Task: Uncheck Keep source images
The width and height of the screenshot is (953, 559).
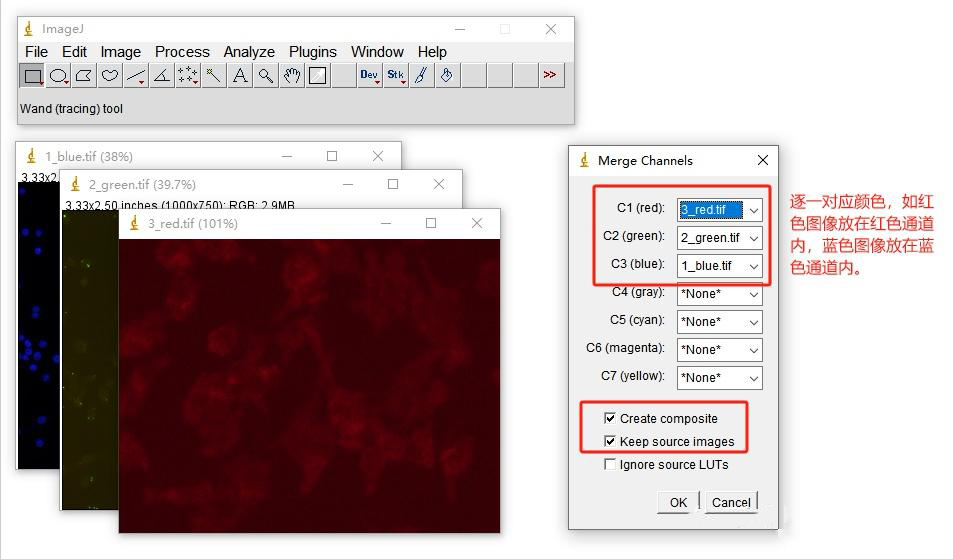Action: pos(610,441)
